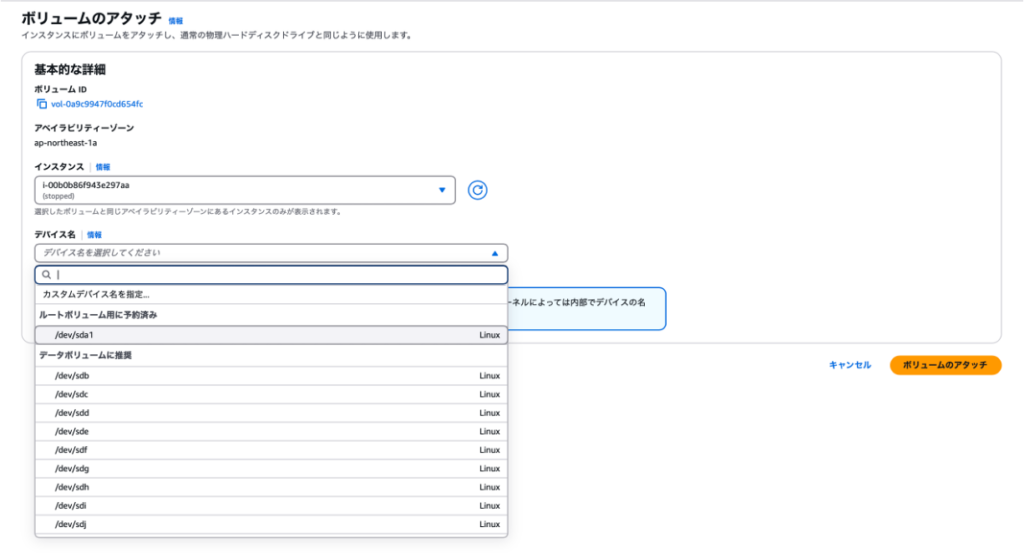Click the キャンセル button
This screenshot has width=1024, height=553.
pyautogui.click(x=850, y=365)
